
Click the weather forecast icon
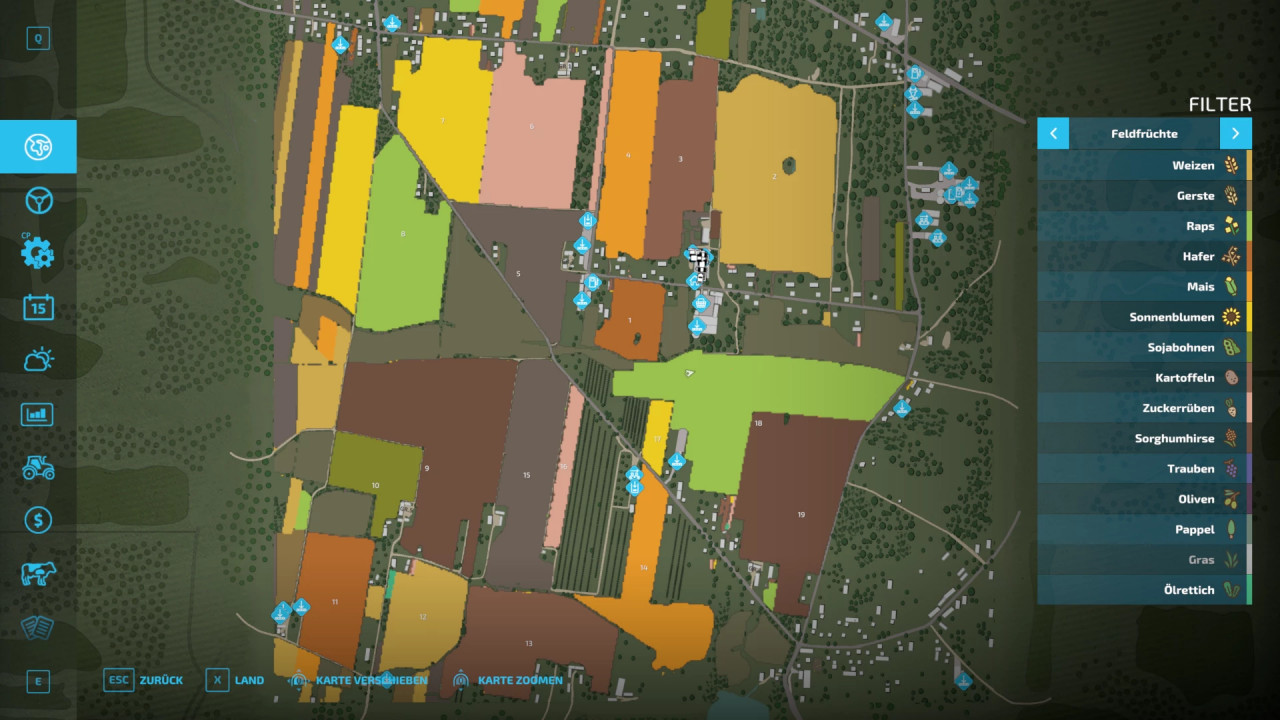pos(38,360)
